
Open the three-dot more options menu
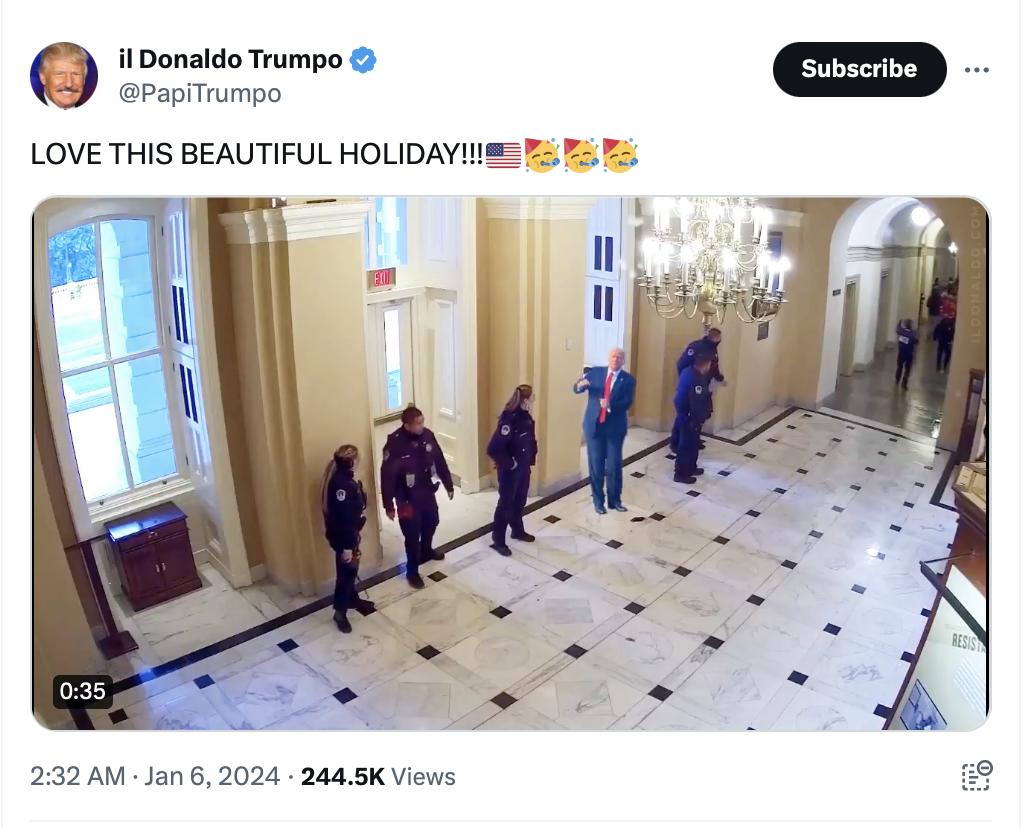[x=977, y=70]
